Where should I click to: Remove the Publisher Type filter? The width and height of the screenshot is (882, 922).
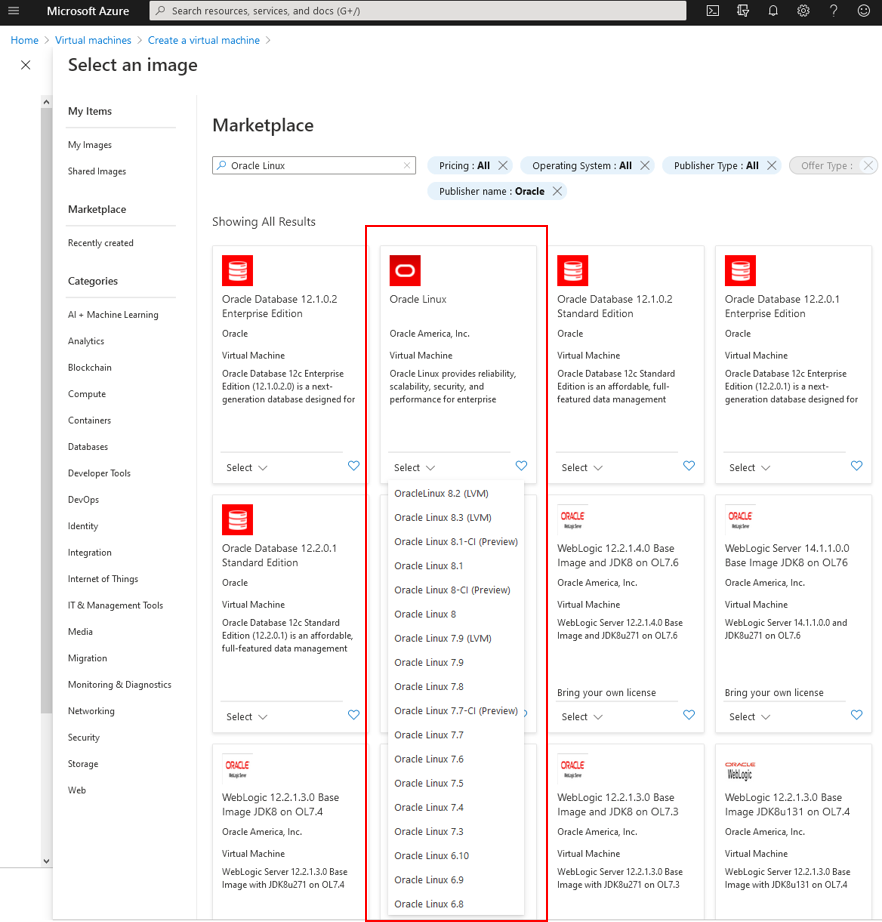point(772,165)
